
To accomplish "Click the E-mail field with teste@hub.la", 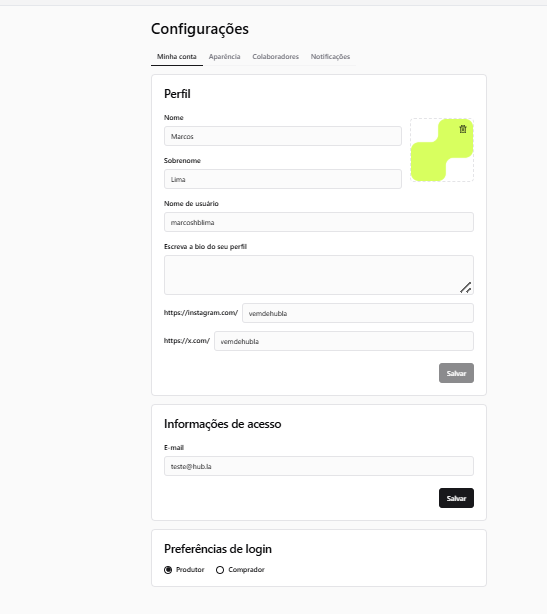I will tap(319, 466).
